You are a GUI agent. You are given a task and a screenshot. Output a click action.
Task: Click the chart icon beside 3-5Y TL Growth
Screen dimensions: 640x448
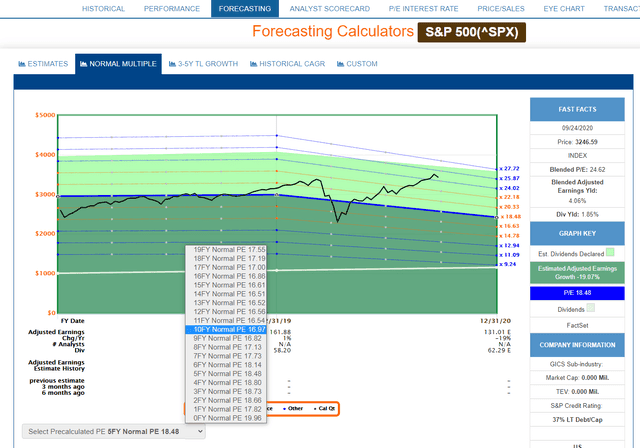pyautogui.click(x=172, y=64)
